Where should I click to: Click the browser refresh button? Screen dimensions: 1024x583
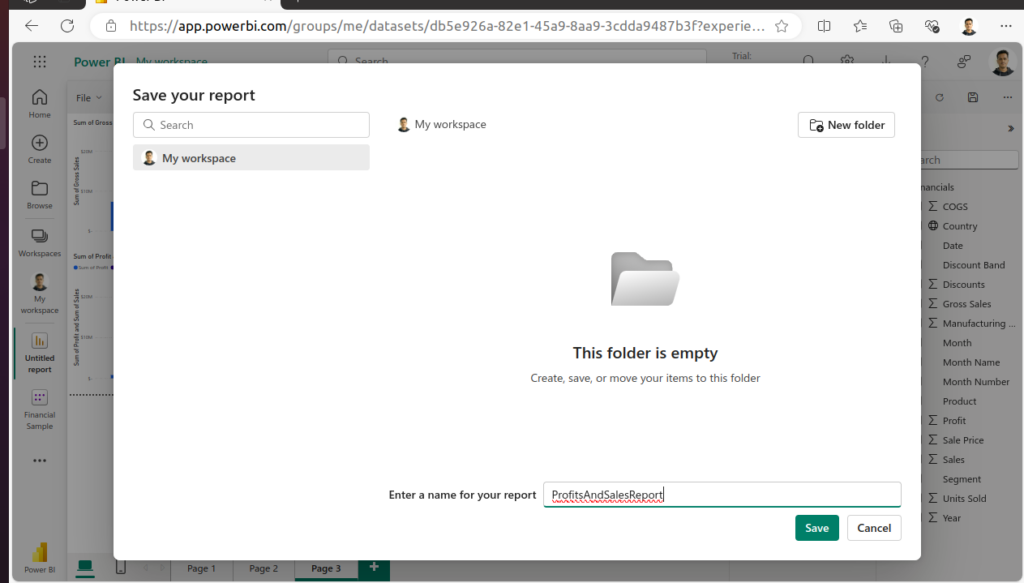67,26
